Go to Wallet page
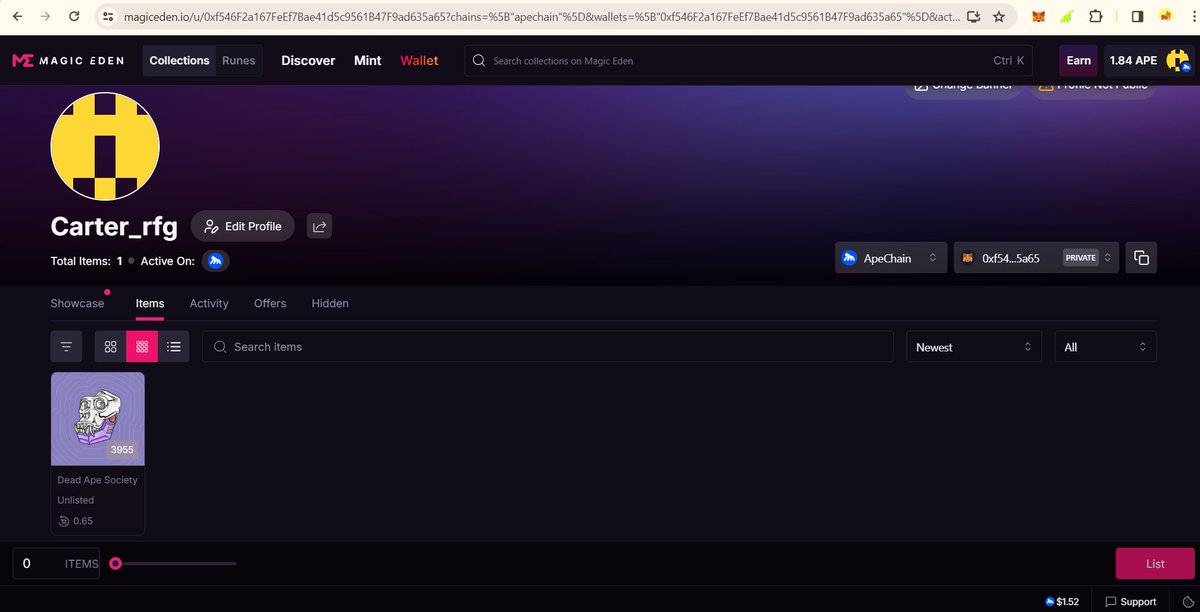 pos(419,61)
